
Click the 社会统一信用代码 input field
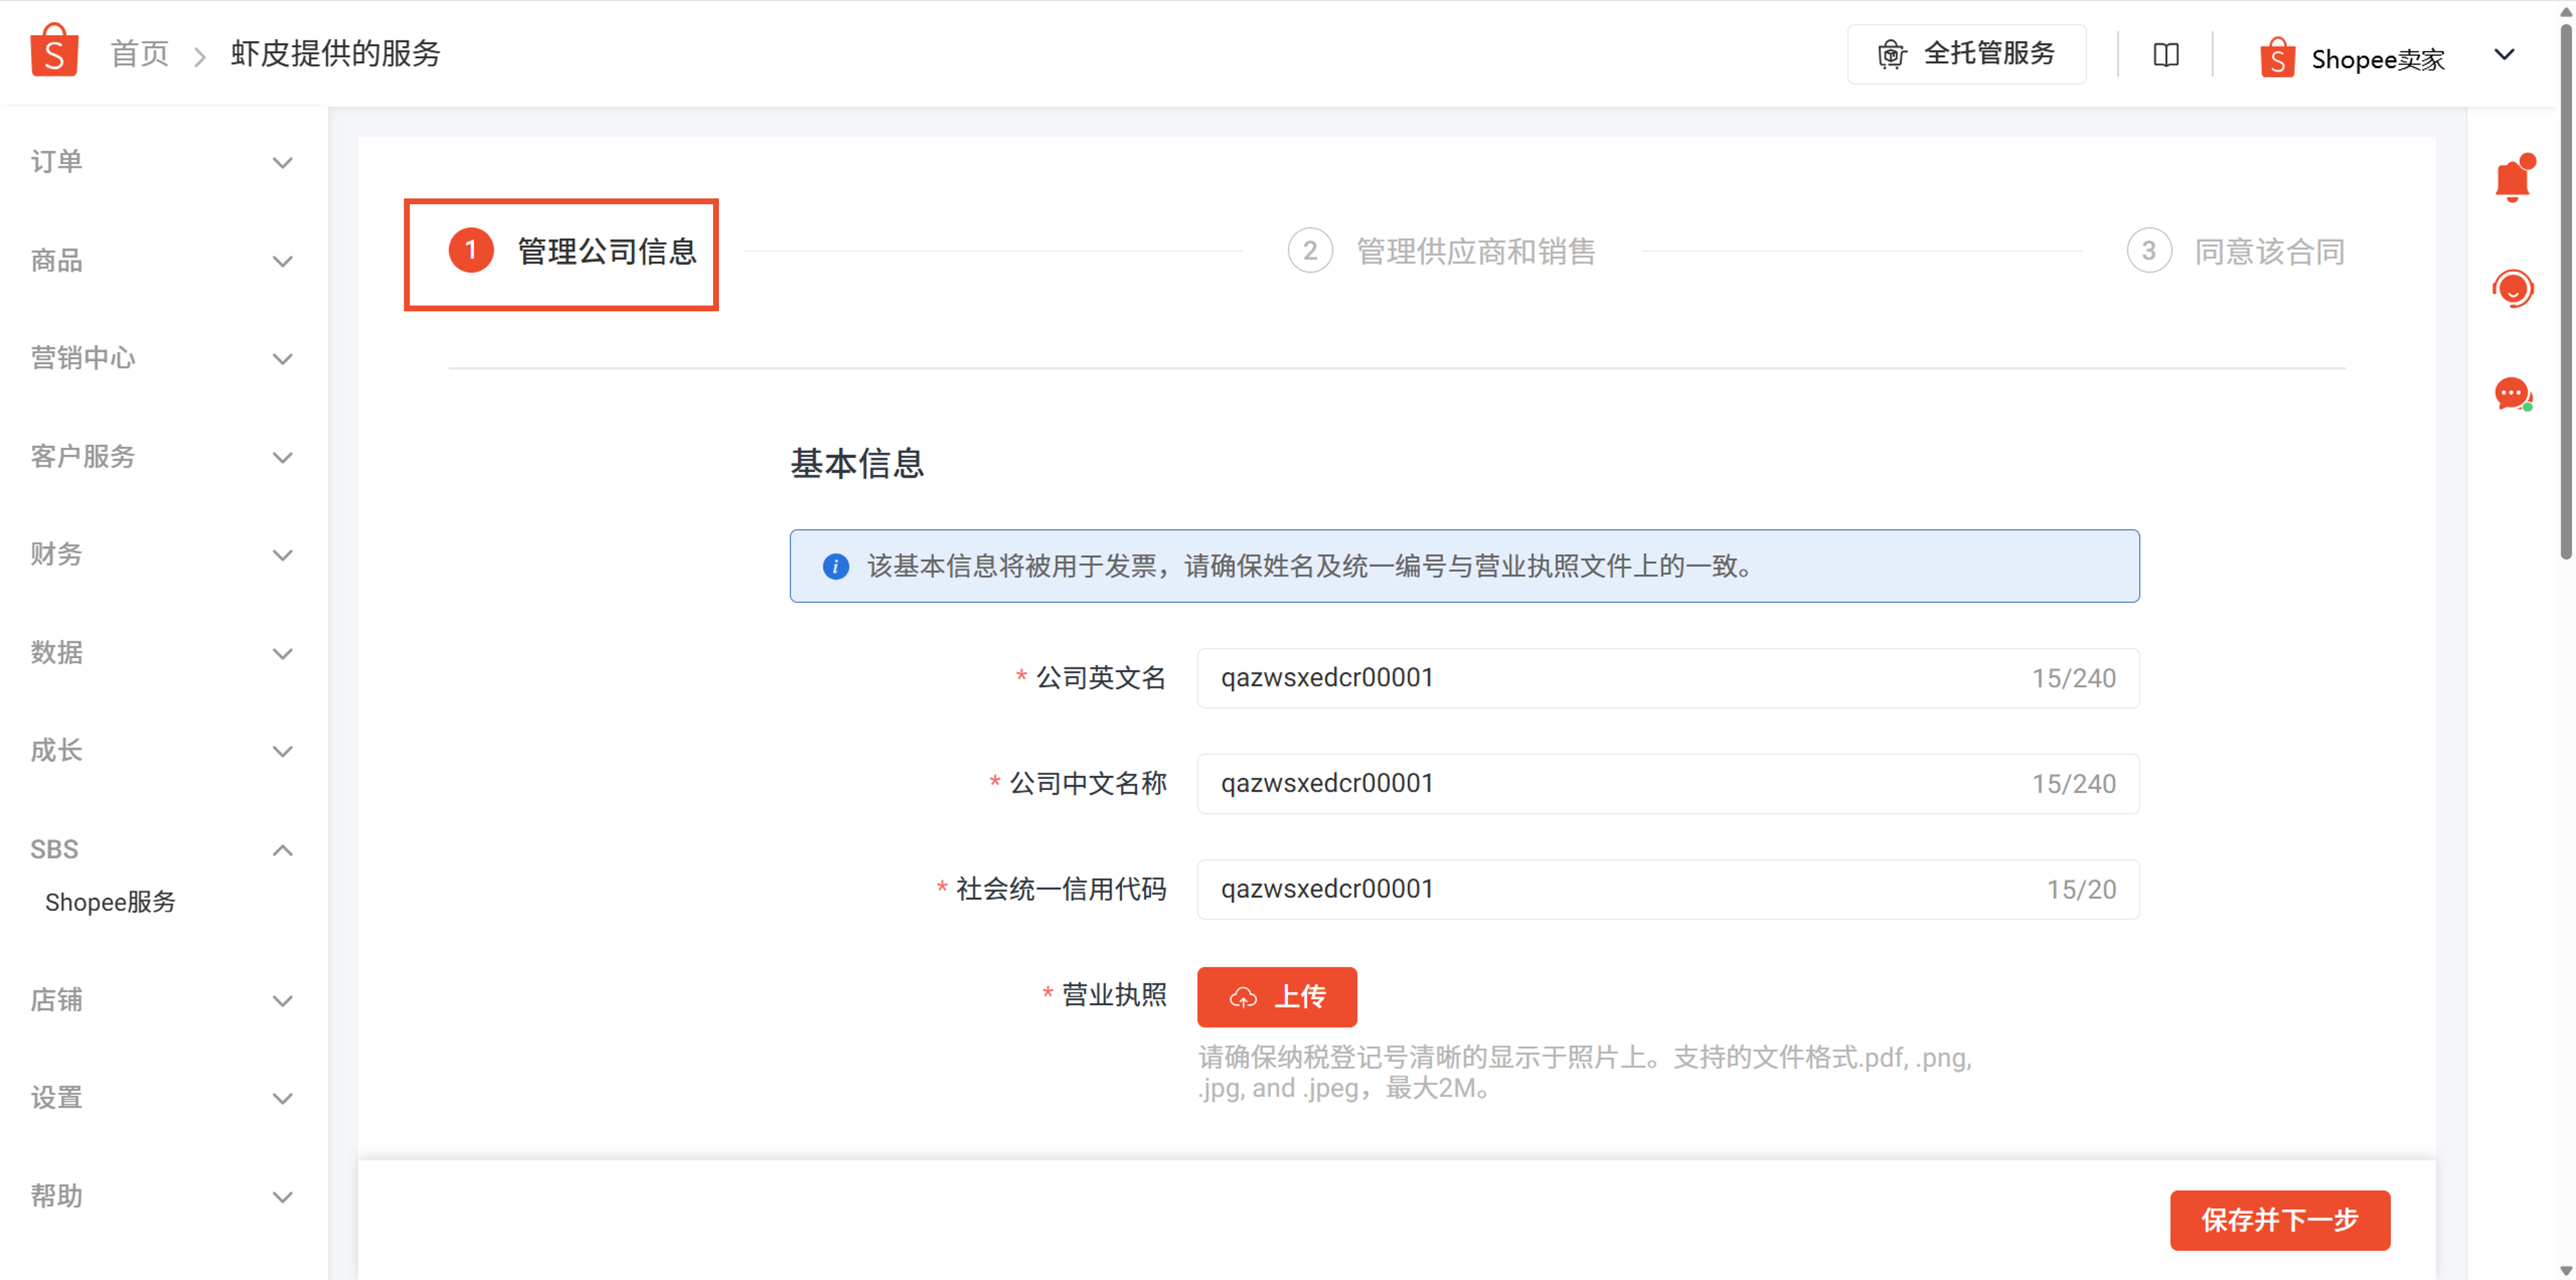(1667, 889)
